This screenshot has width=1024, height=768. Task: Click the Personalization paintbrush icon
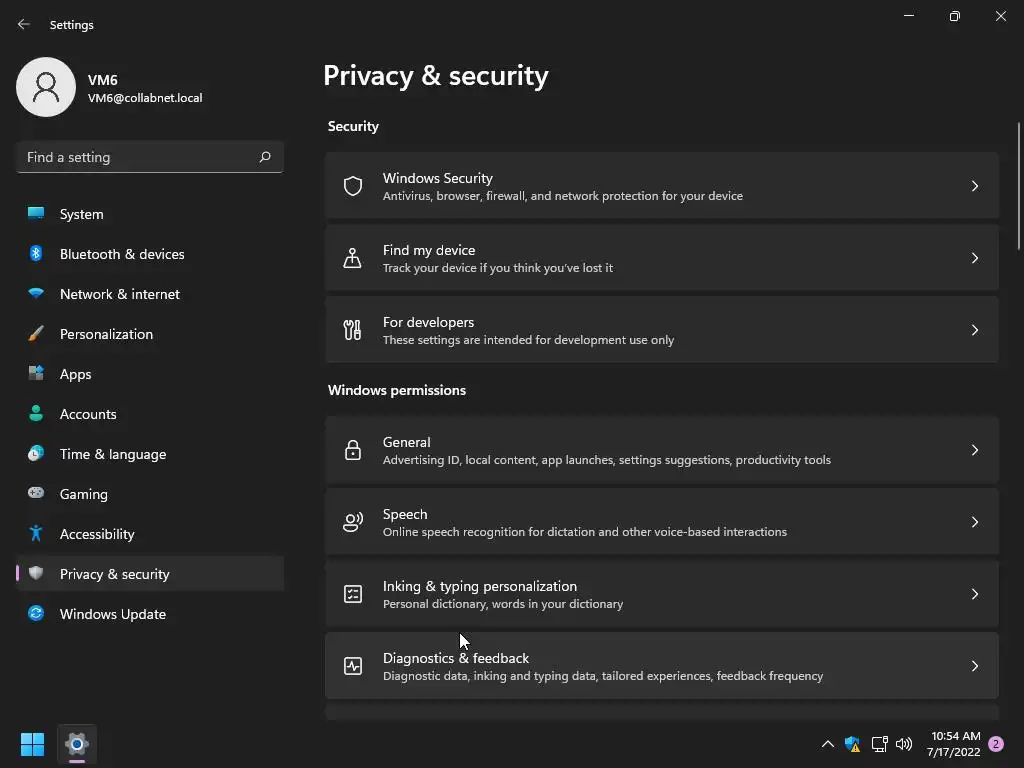coord(36,334)
